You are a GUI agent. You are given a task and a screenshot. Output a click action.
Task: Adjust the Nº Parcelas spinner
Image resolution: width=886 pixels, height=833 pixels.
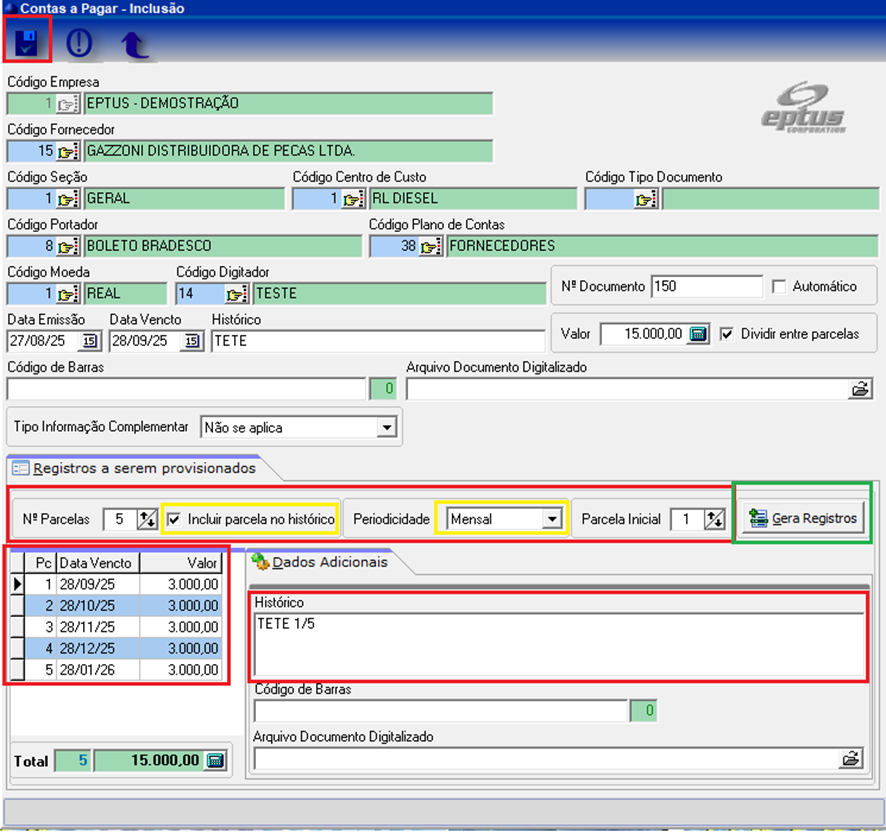[146, 519]
